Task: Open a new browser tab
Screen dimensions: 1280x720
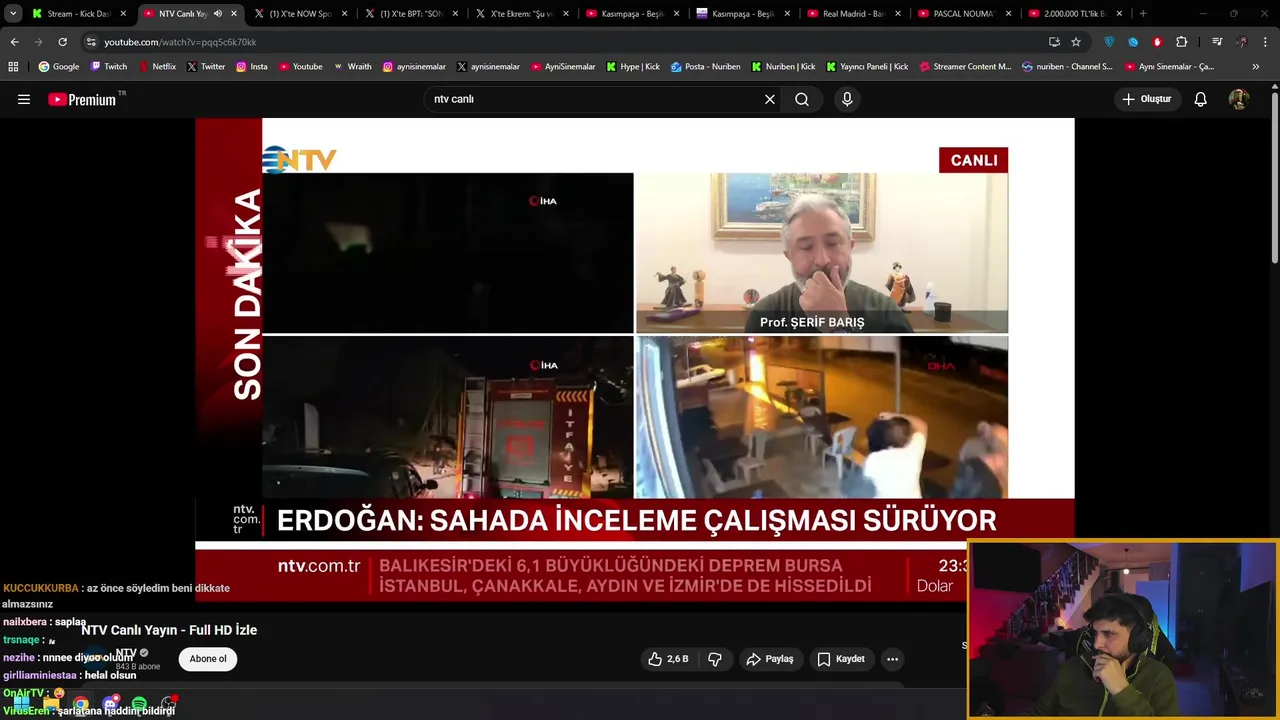Action: point(1143,13)
